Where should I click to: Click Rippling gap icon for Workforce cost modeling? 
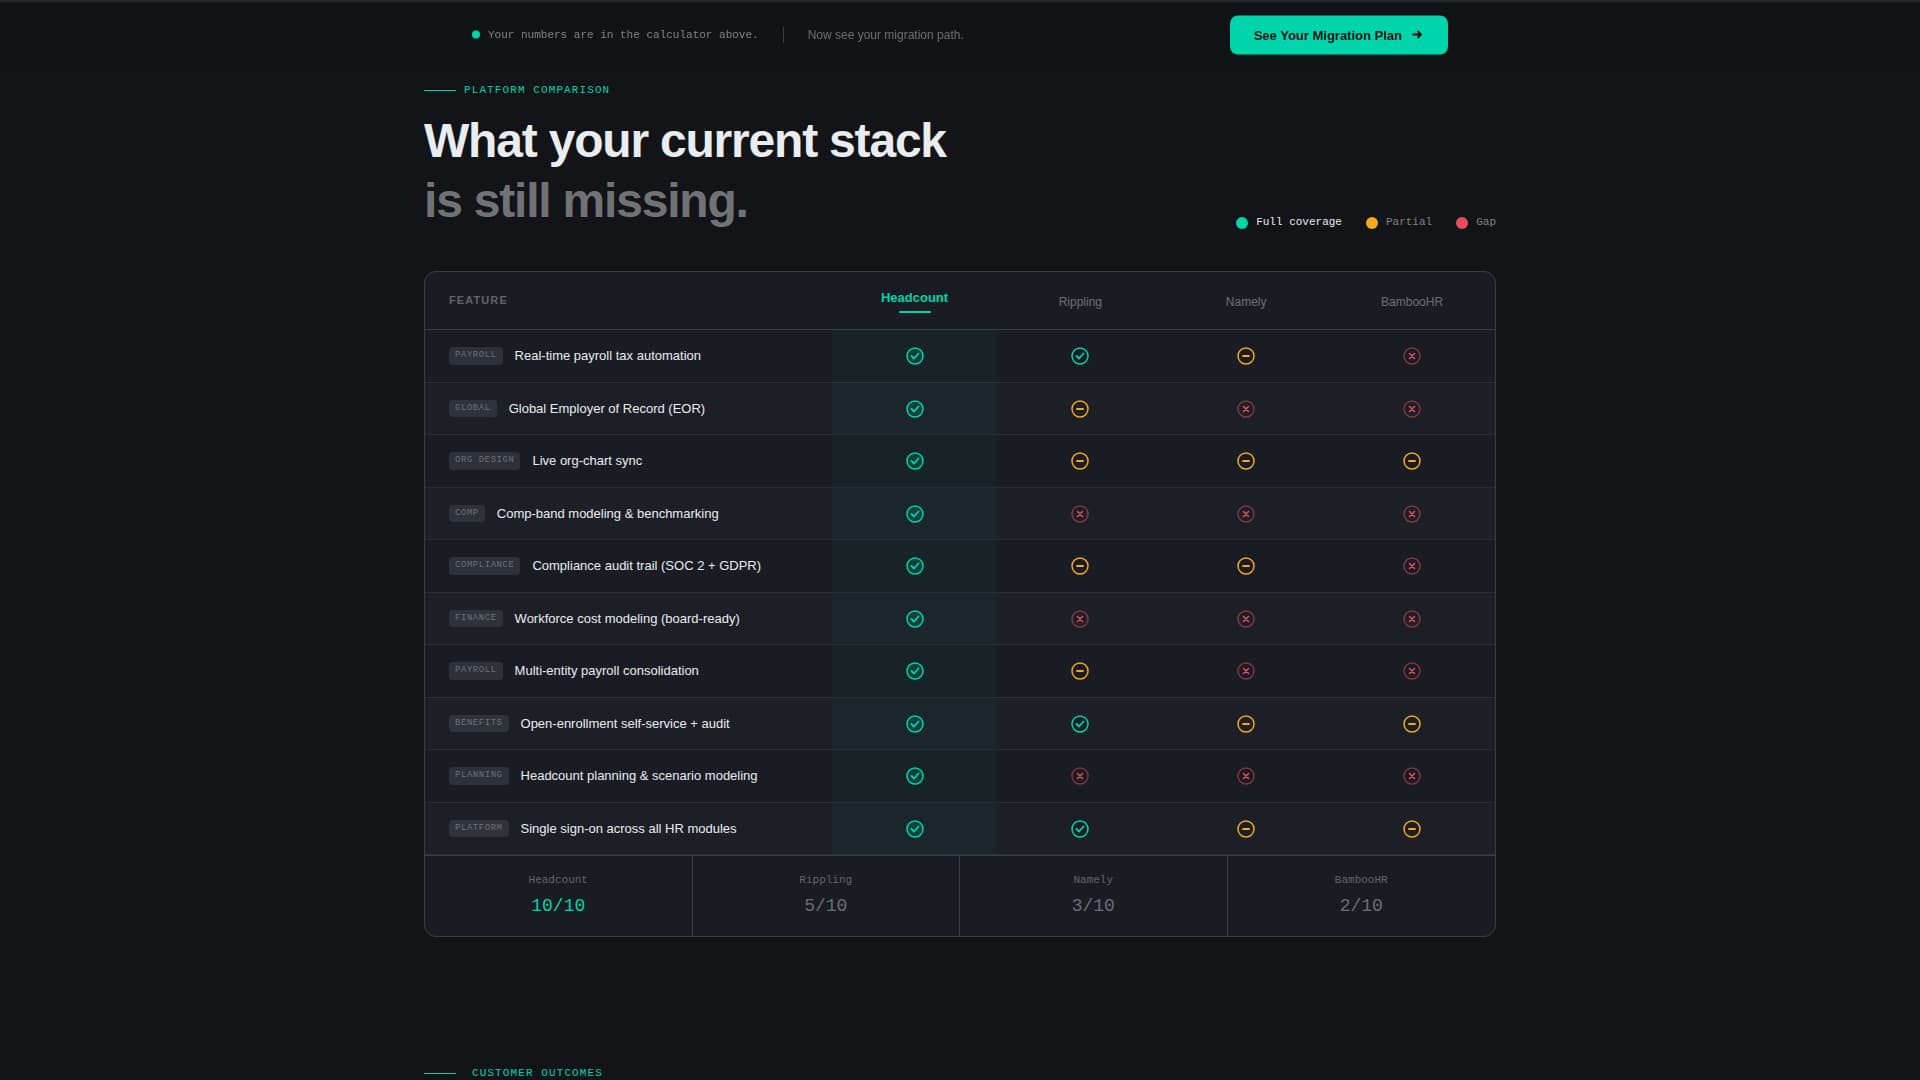pyautogui.click(x=1080, y=619)
